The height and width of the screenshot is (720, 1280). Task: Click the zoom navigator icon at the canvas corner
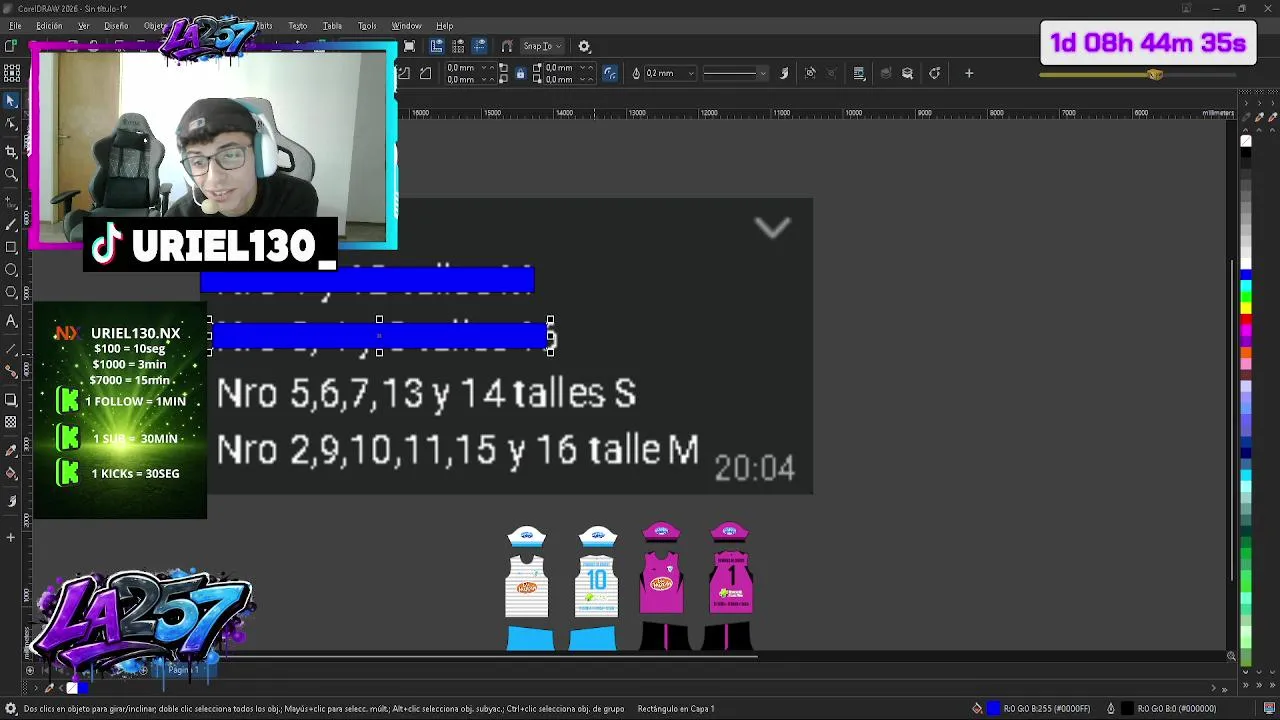[1231, 656]
